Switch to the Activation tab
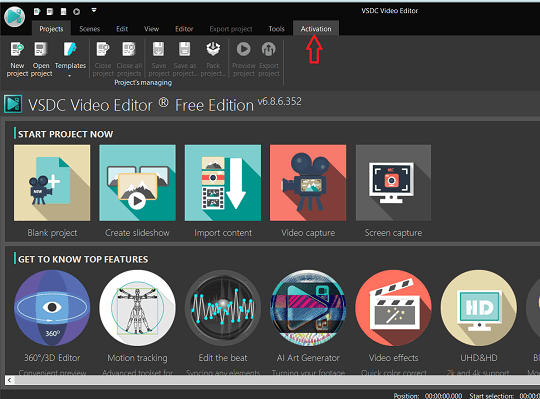Viewport: 540px width, 399px height. tap(316, 29)
